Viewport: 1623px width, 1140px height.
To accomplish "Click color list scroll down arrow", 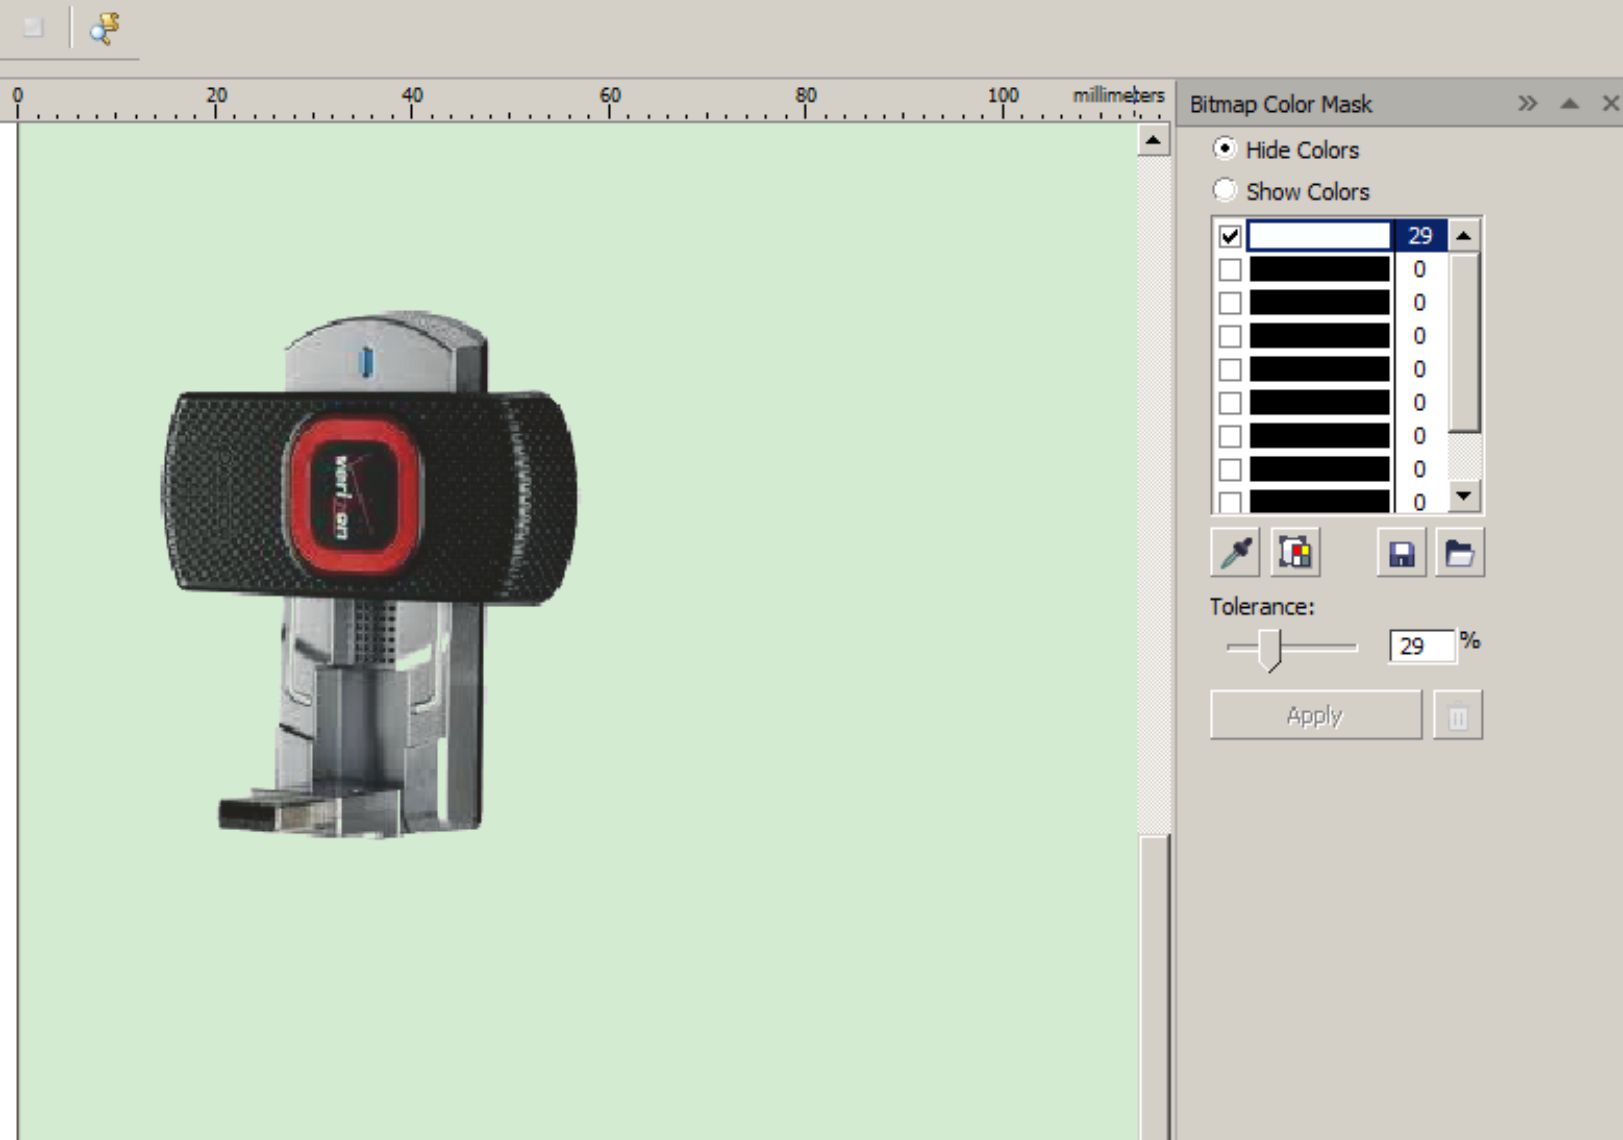I will (1464, 495).
